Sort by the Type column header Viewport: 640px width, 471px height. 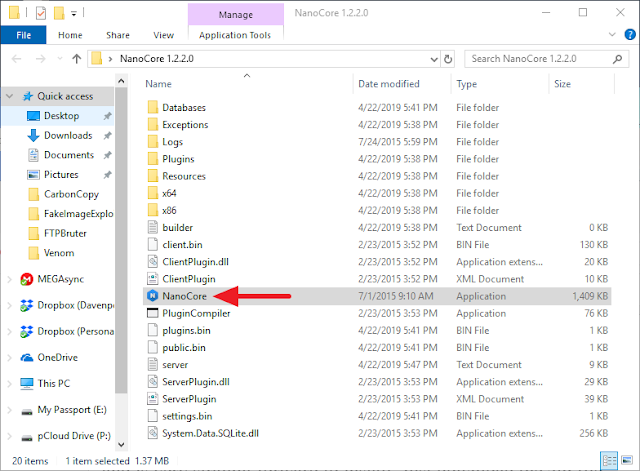(467, 84)
